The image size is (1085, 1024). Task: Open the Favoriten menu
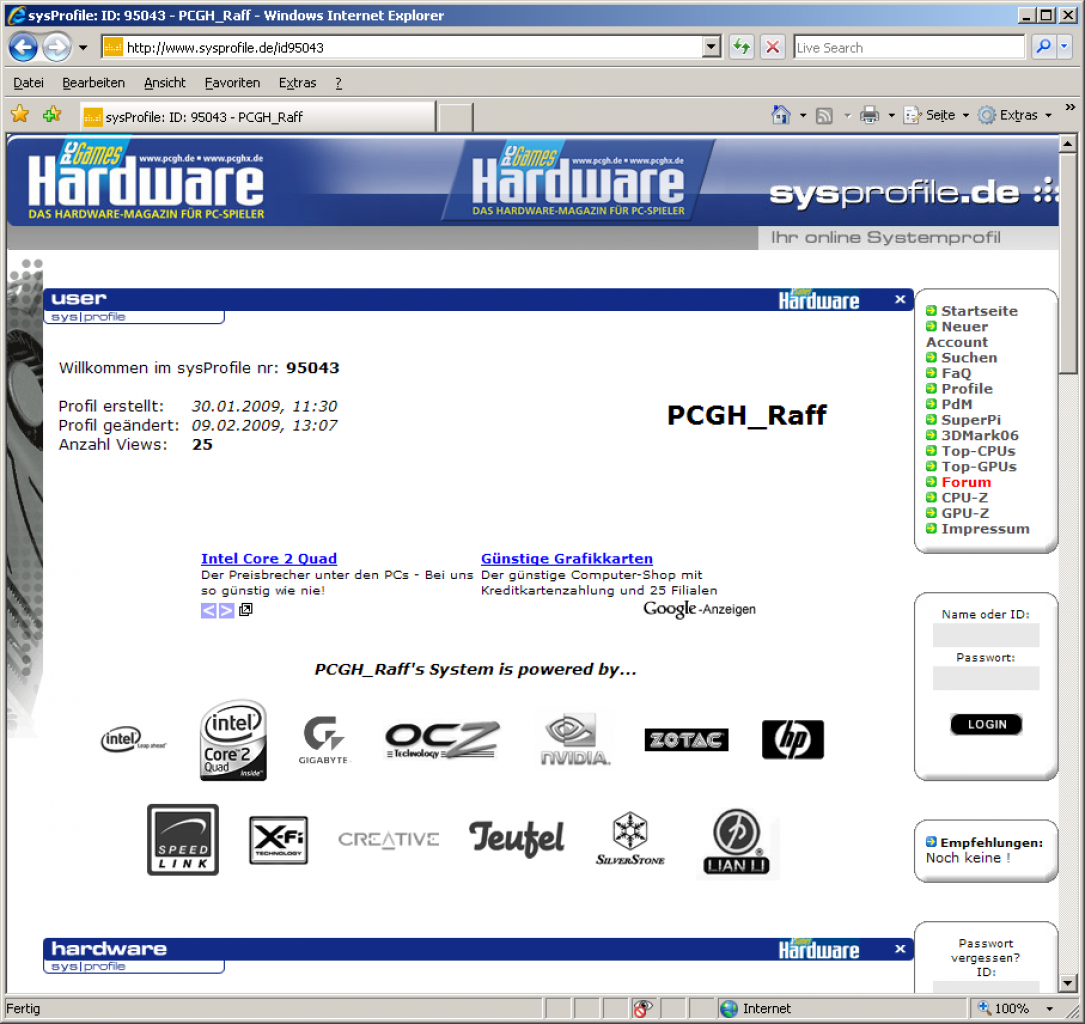pos(232,83)
